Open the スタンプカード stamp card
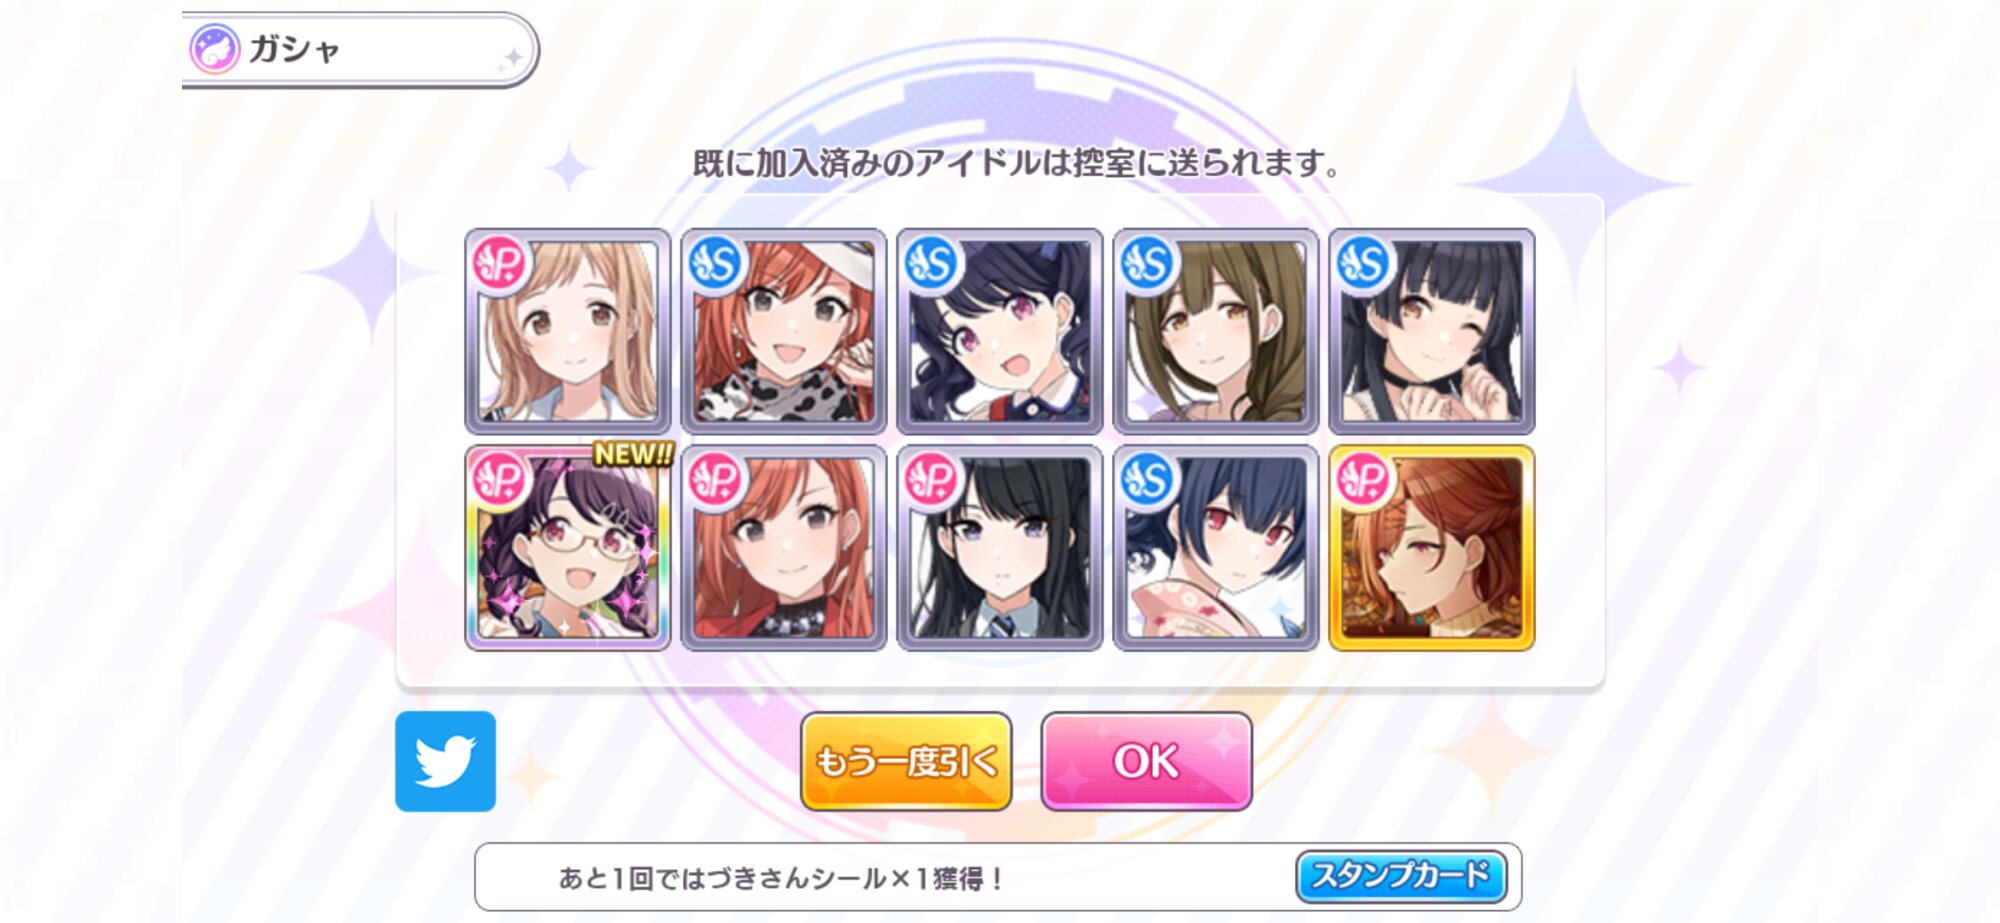 point(1400,876)
